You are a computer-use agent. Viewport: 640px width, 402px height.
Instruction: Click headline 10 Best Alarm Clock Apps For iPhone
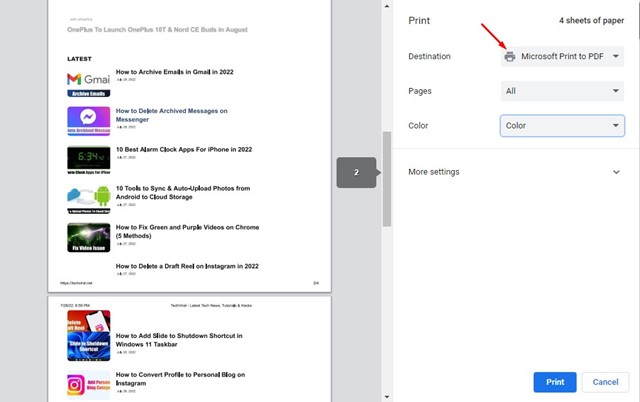pos(184,149)
